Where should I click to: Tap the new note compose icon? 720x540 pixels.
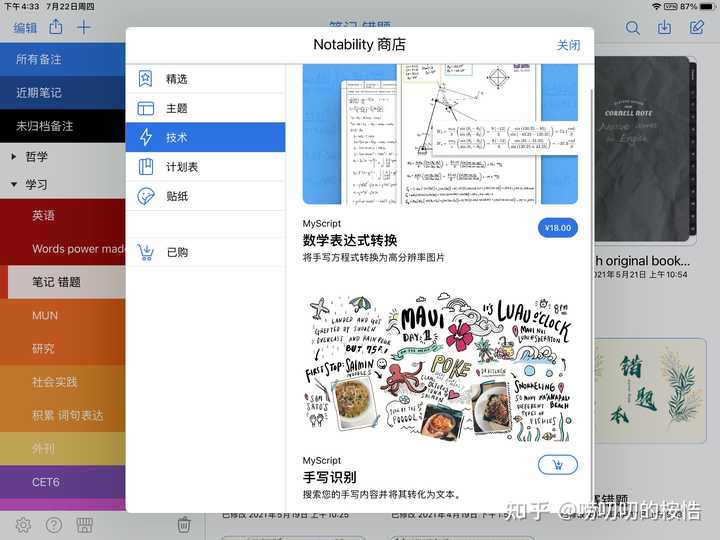pos(696,28)
